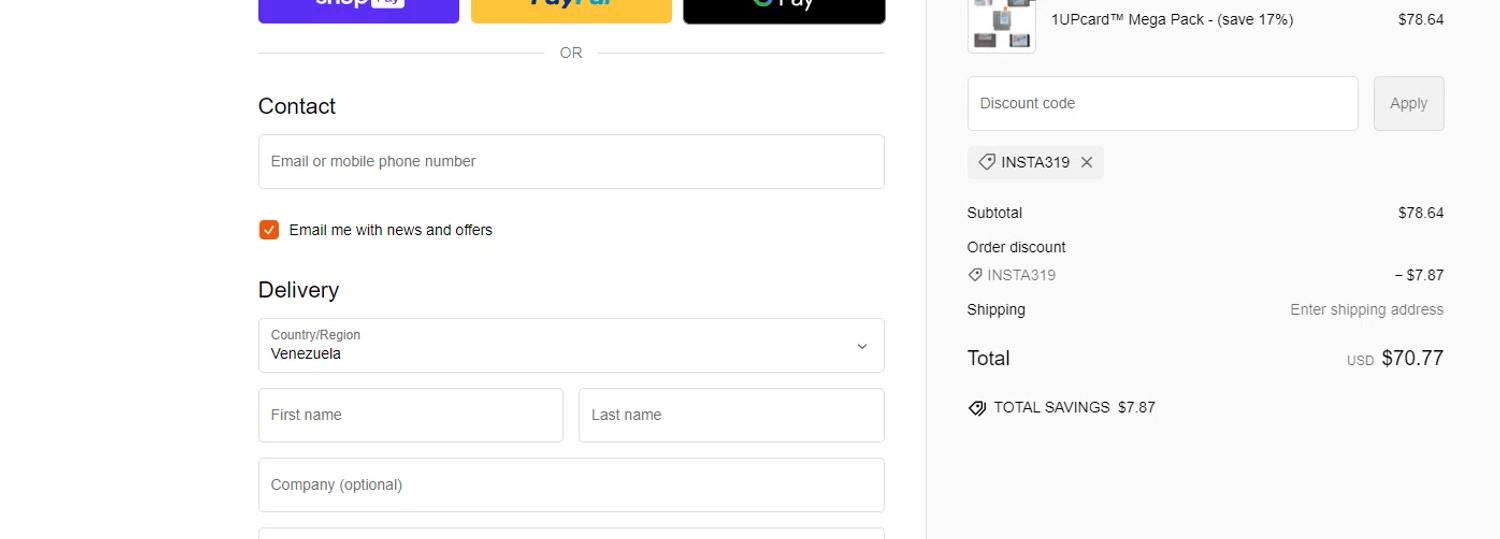Click the total price $70.77
Image resolution: width=1500 pixels, height=539 pixels.
click(1412, 358)
